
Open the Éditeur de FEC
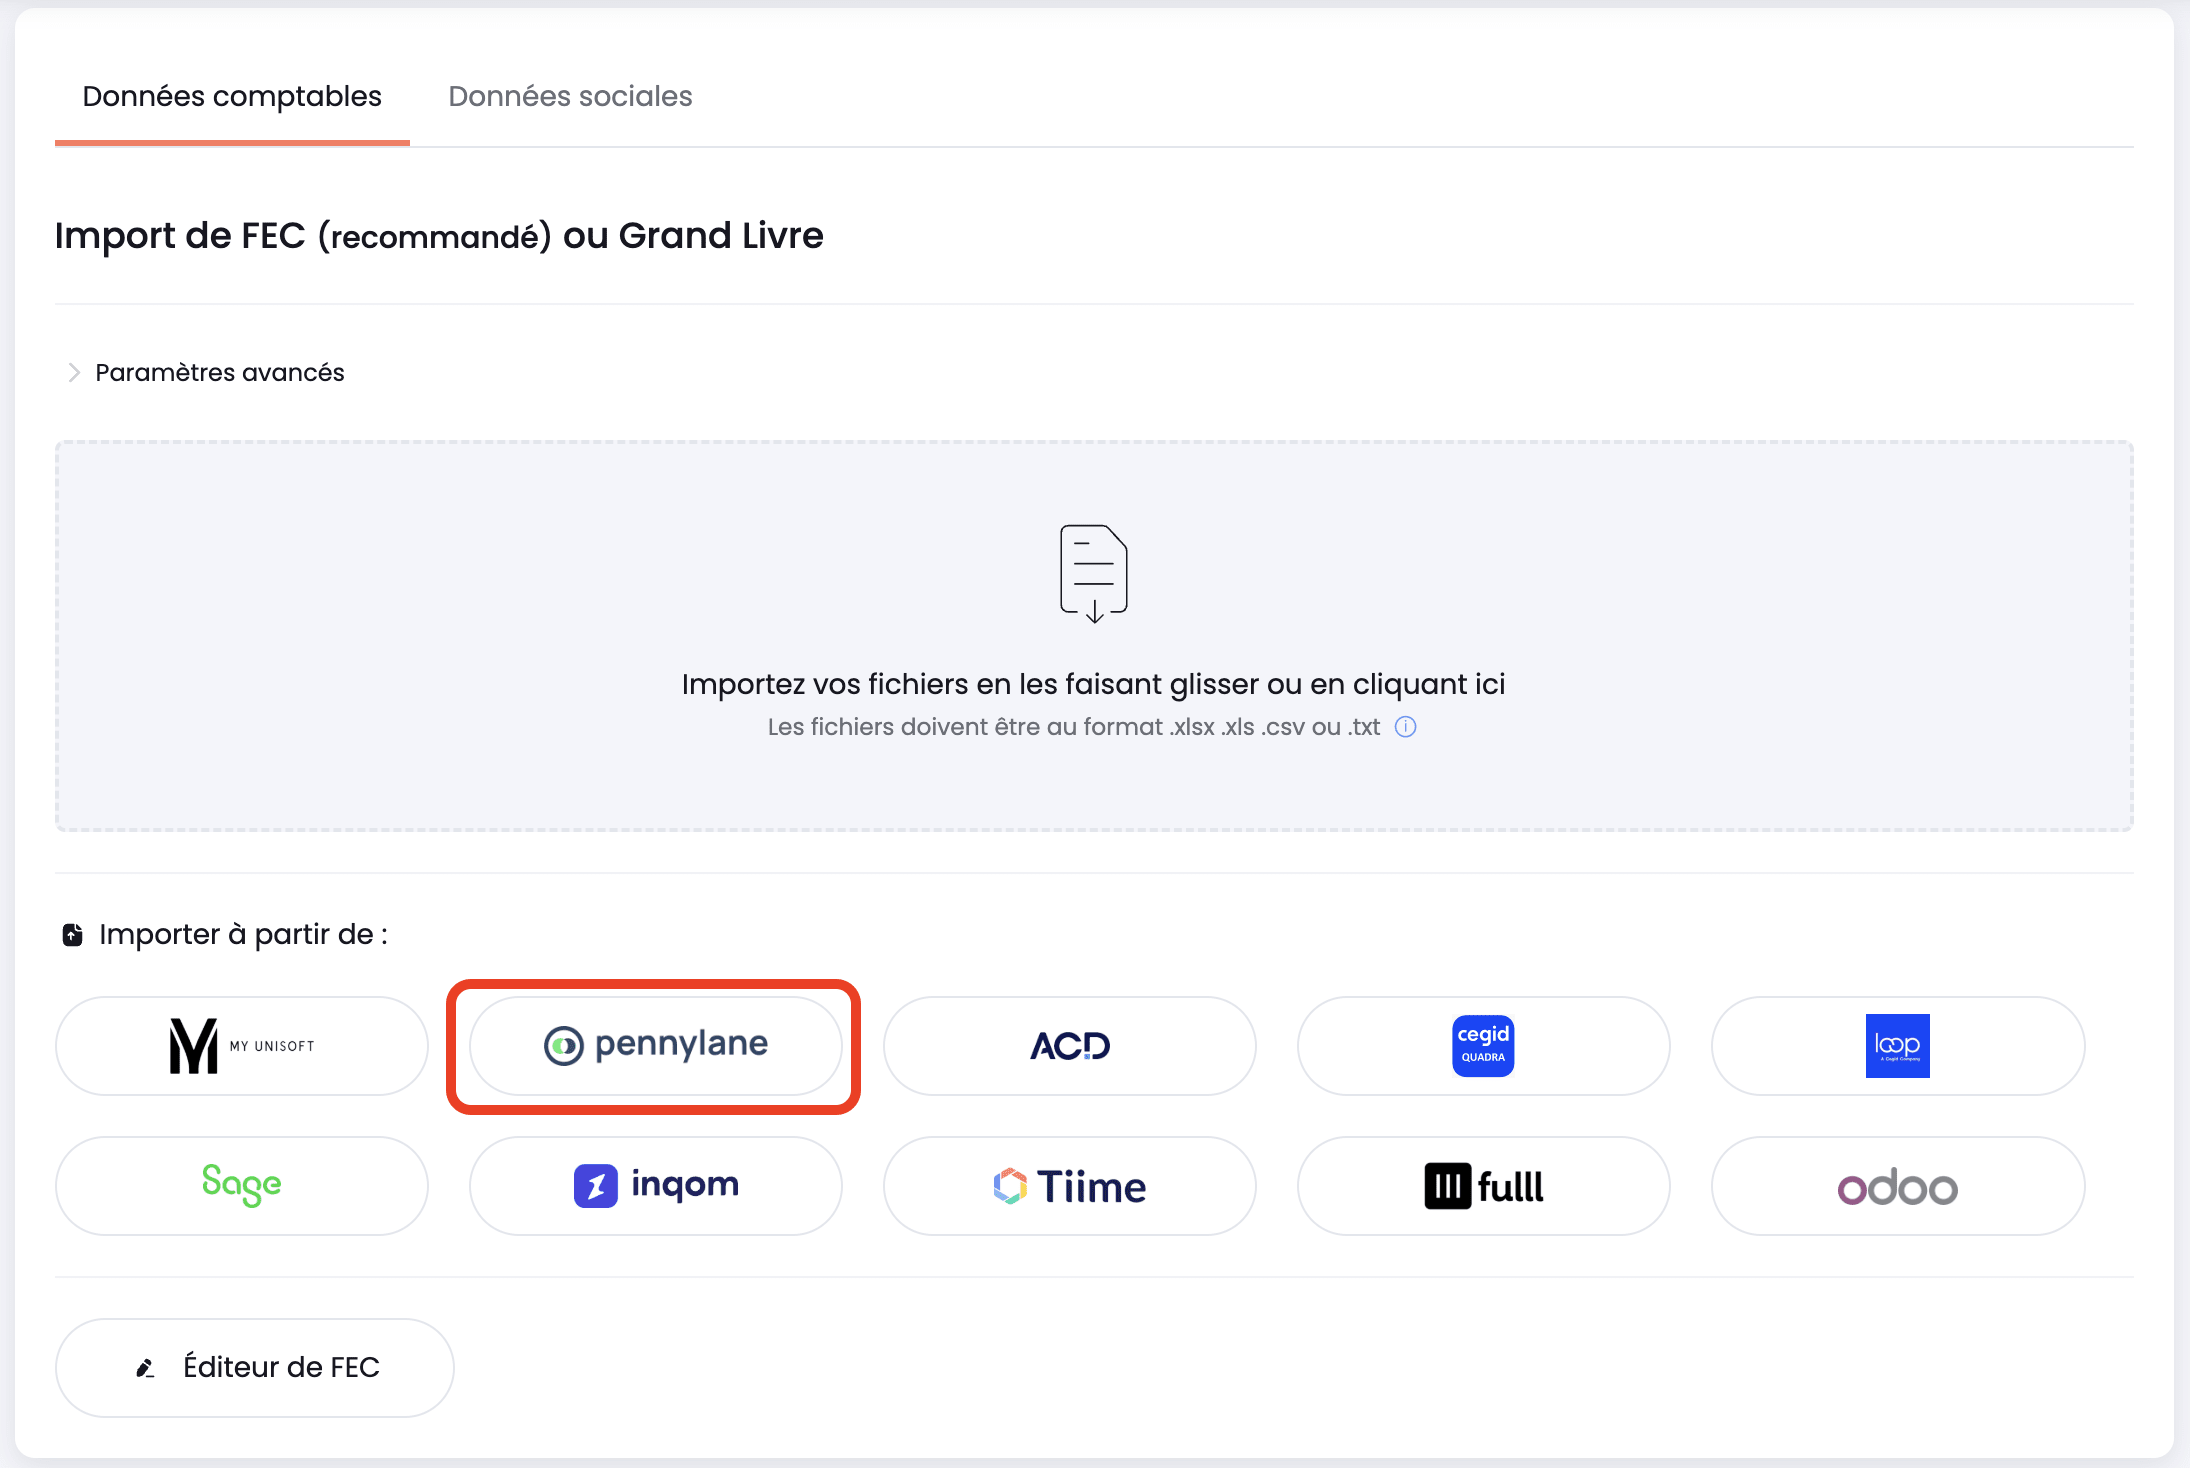pyautogui.click(x=255, y=1367)
